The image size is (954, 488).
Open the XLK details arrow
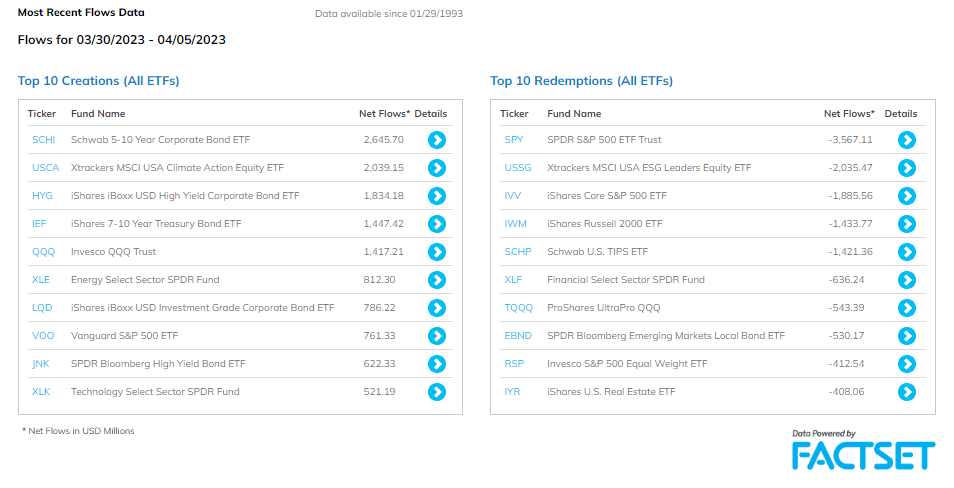437,392
